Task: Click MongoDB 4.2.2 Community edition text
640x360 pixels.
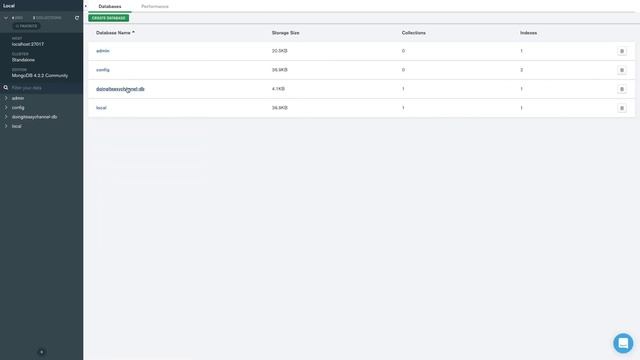Action: (40, 76)
